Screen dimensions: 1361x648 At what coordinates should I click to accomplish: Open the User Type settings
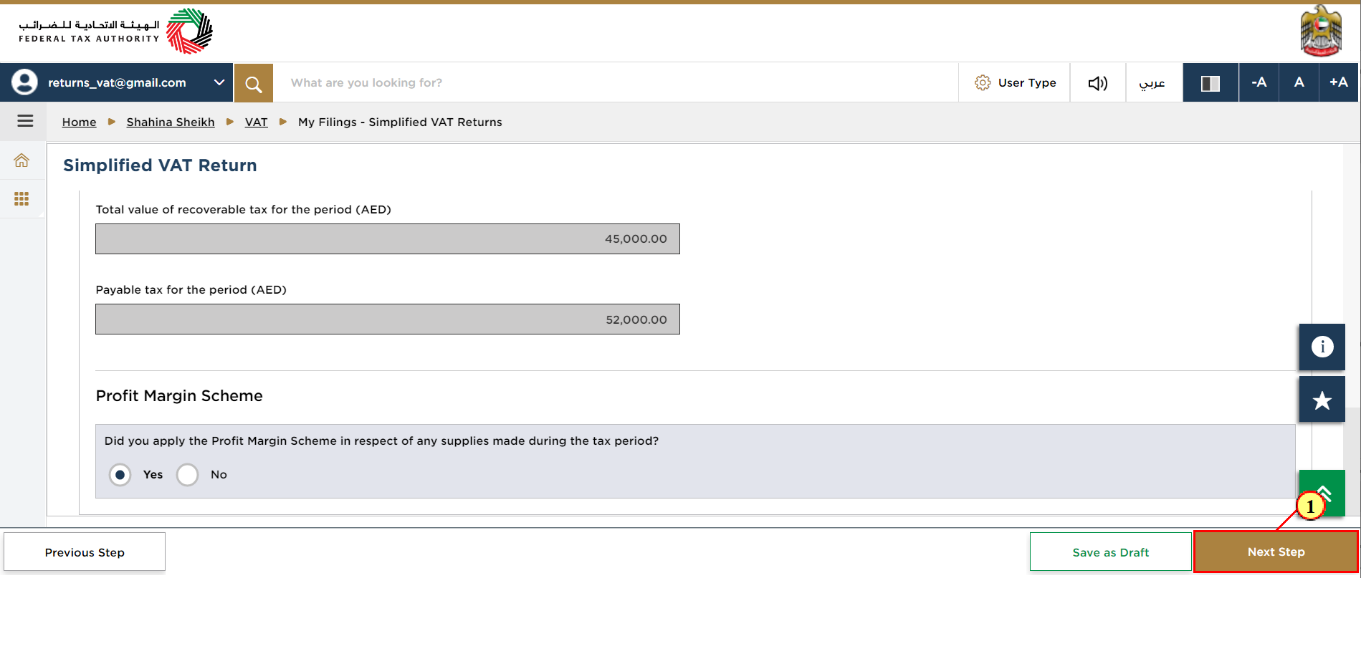click(x=1015, y=83)
